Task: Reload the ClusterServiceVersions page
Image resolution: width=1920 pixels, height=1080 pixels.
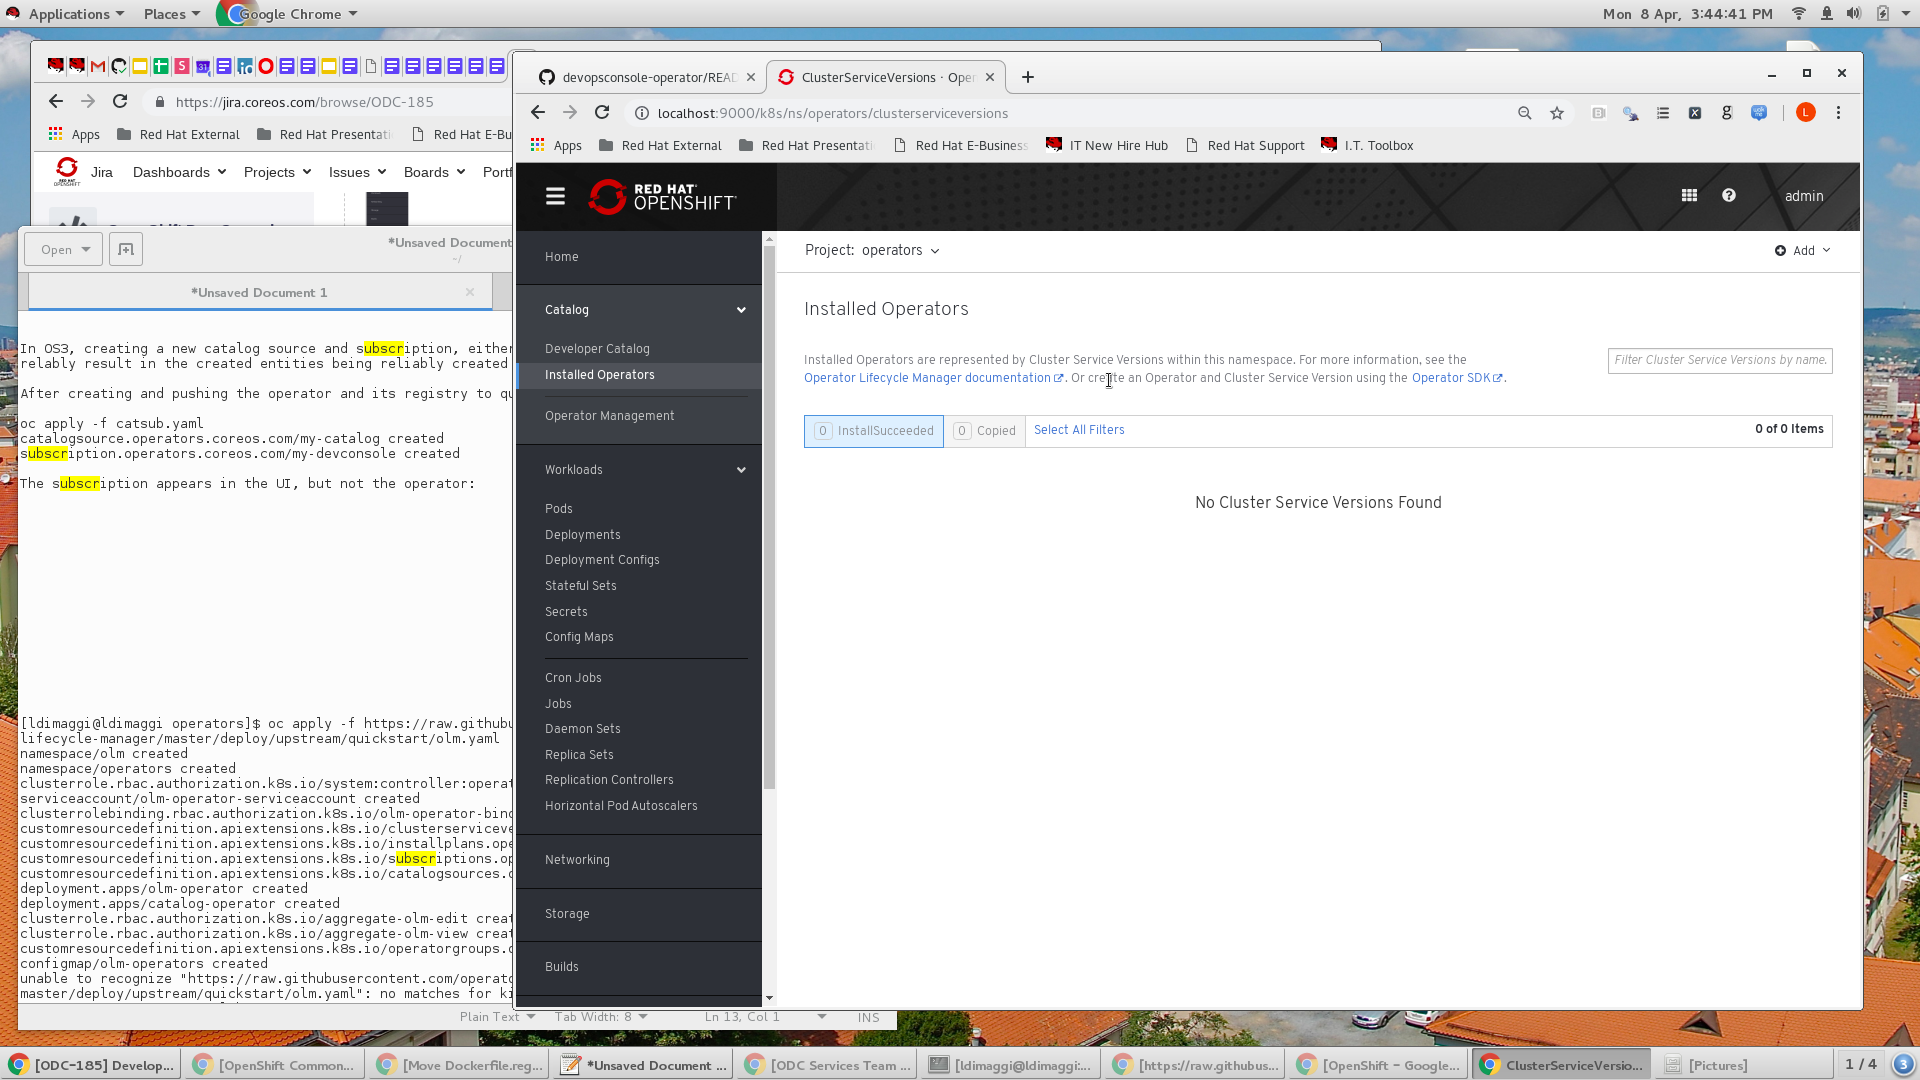Action: (x=602, y=113)
